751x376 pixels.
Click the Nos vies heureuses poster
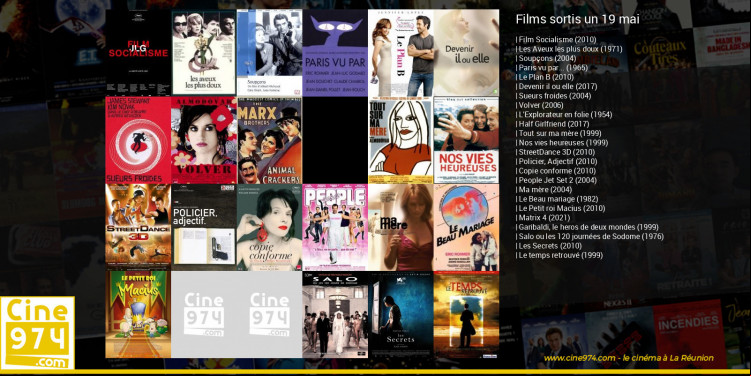point(467,140)
